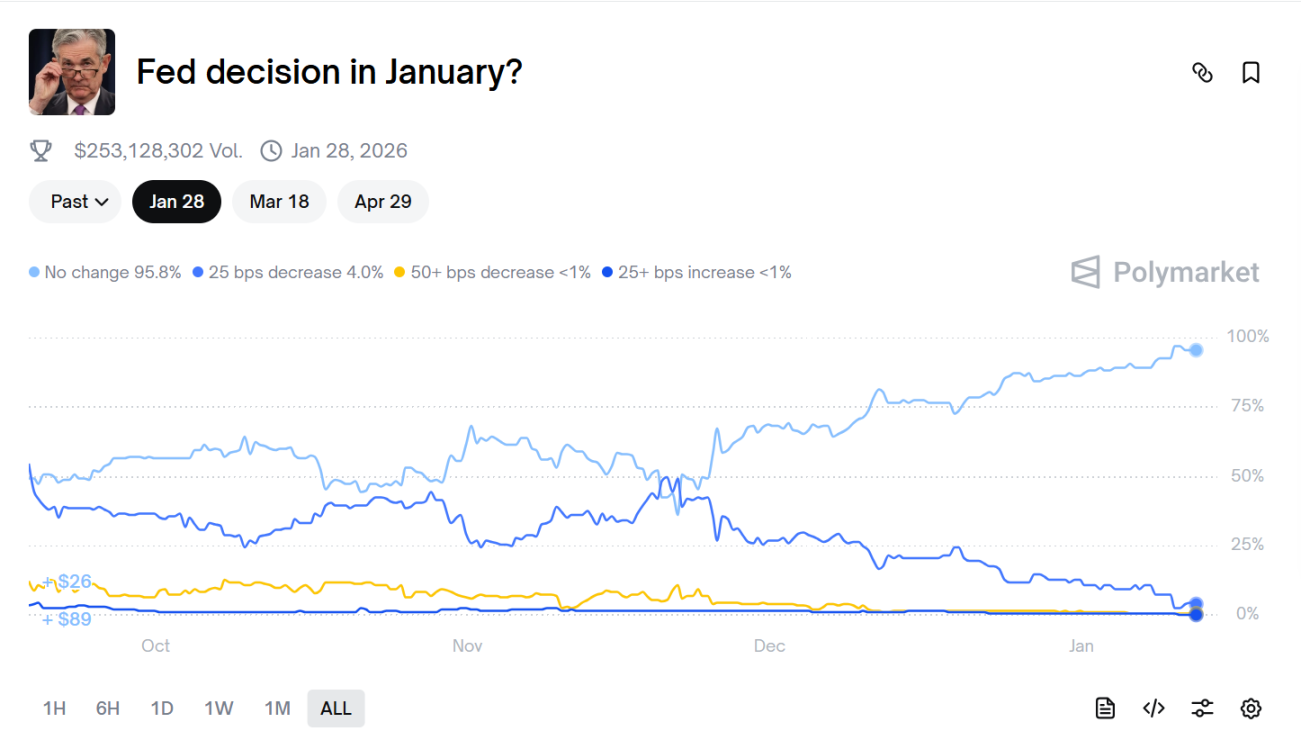Click the embed code icon

coord(1153,708)
